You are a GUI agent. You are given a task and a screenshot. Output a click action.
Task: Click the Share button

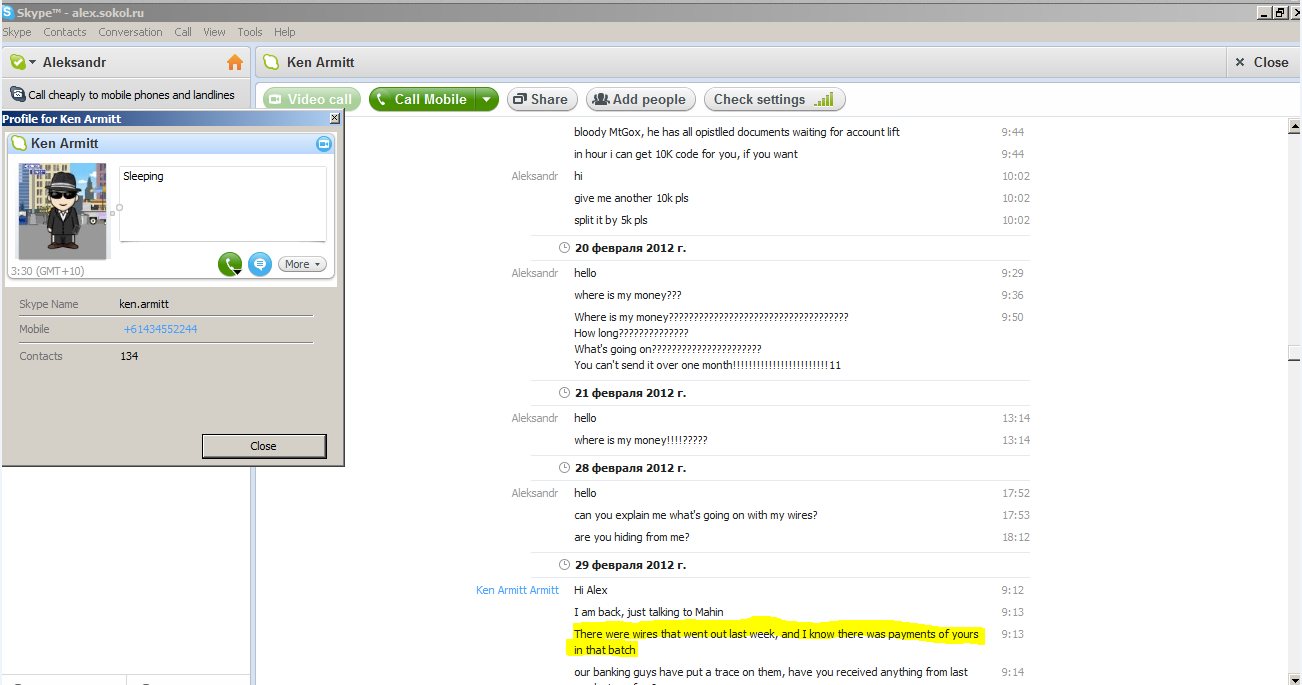[541, 99]
